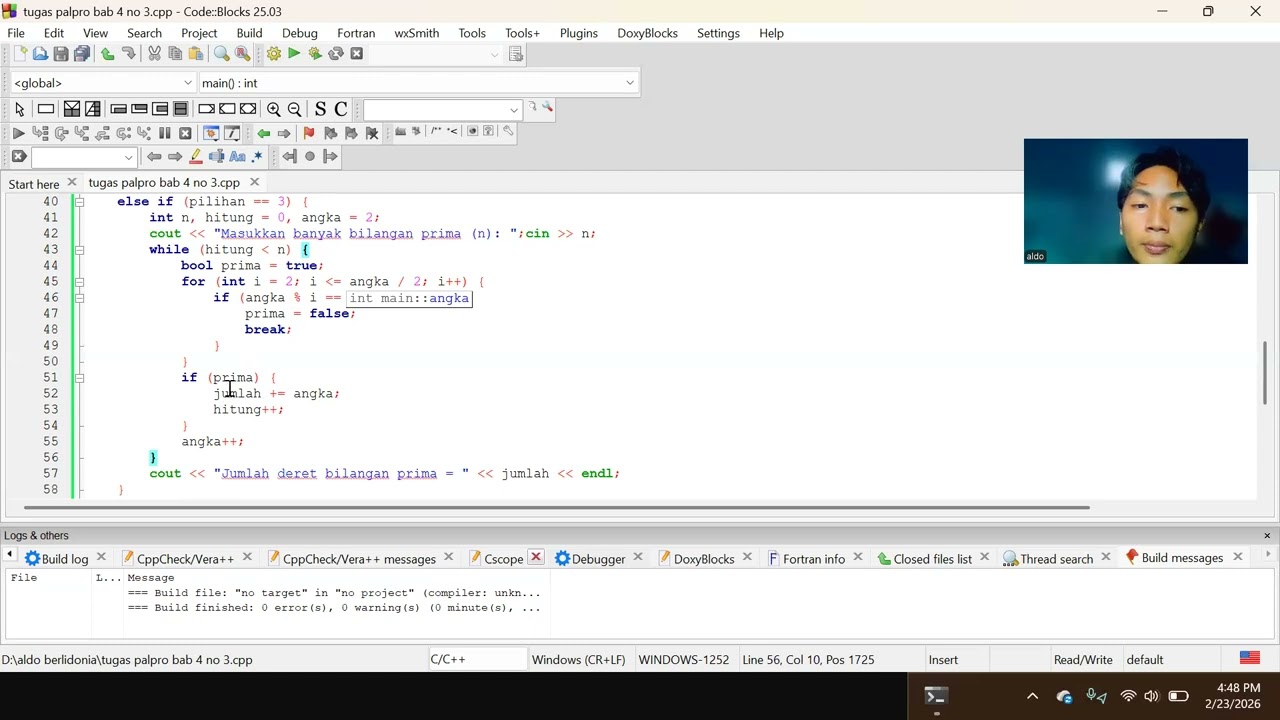Toggle match case Aa option
This screenshot has height=720, width=1280.
click(237, 157)
